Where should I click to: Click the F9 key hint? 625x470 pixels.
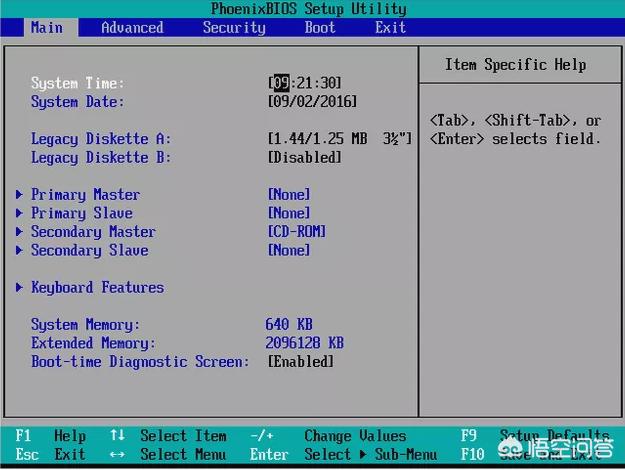469,436
